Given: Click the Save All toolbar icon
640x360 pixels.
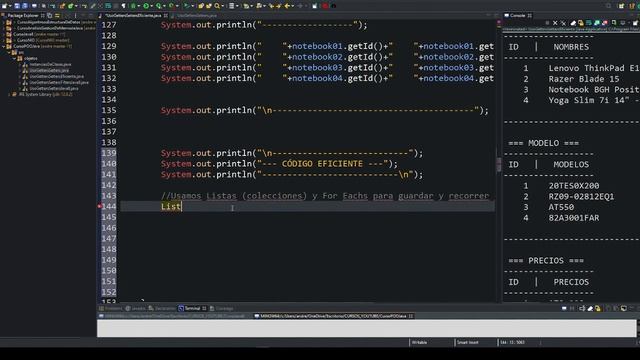Looking at the screenshot, I should point(25,6).
